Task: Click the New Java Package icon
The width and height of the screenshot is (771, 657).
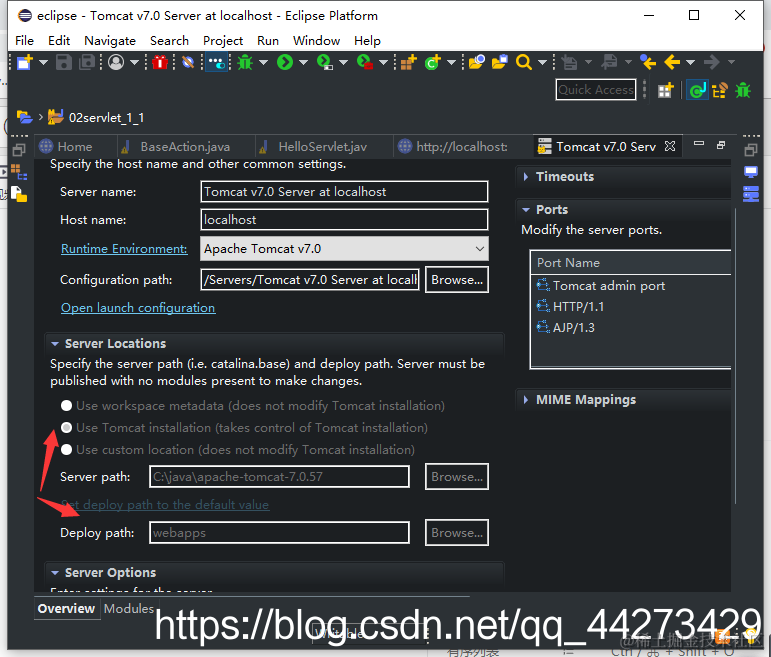Action: pos(408,62)
